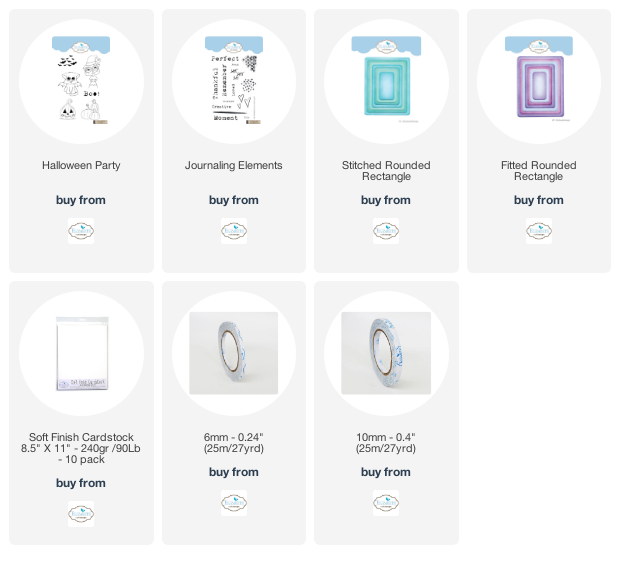Open Journaling Elements stamp image

click(x=234, y=81)
